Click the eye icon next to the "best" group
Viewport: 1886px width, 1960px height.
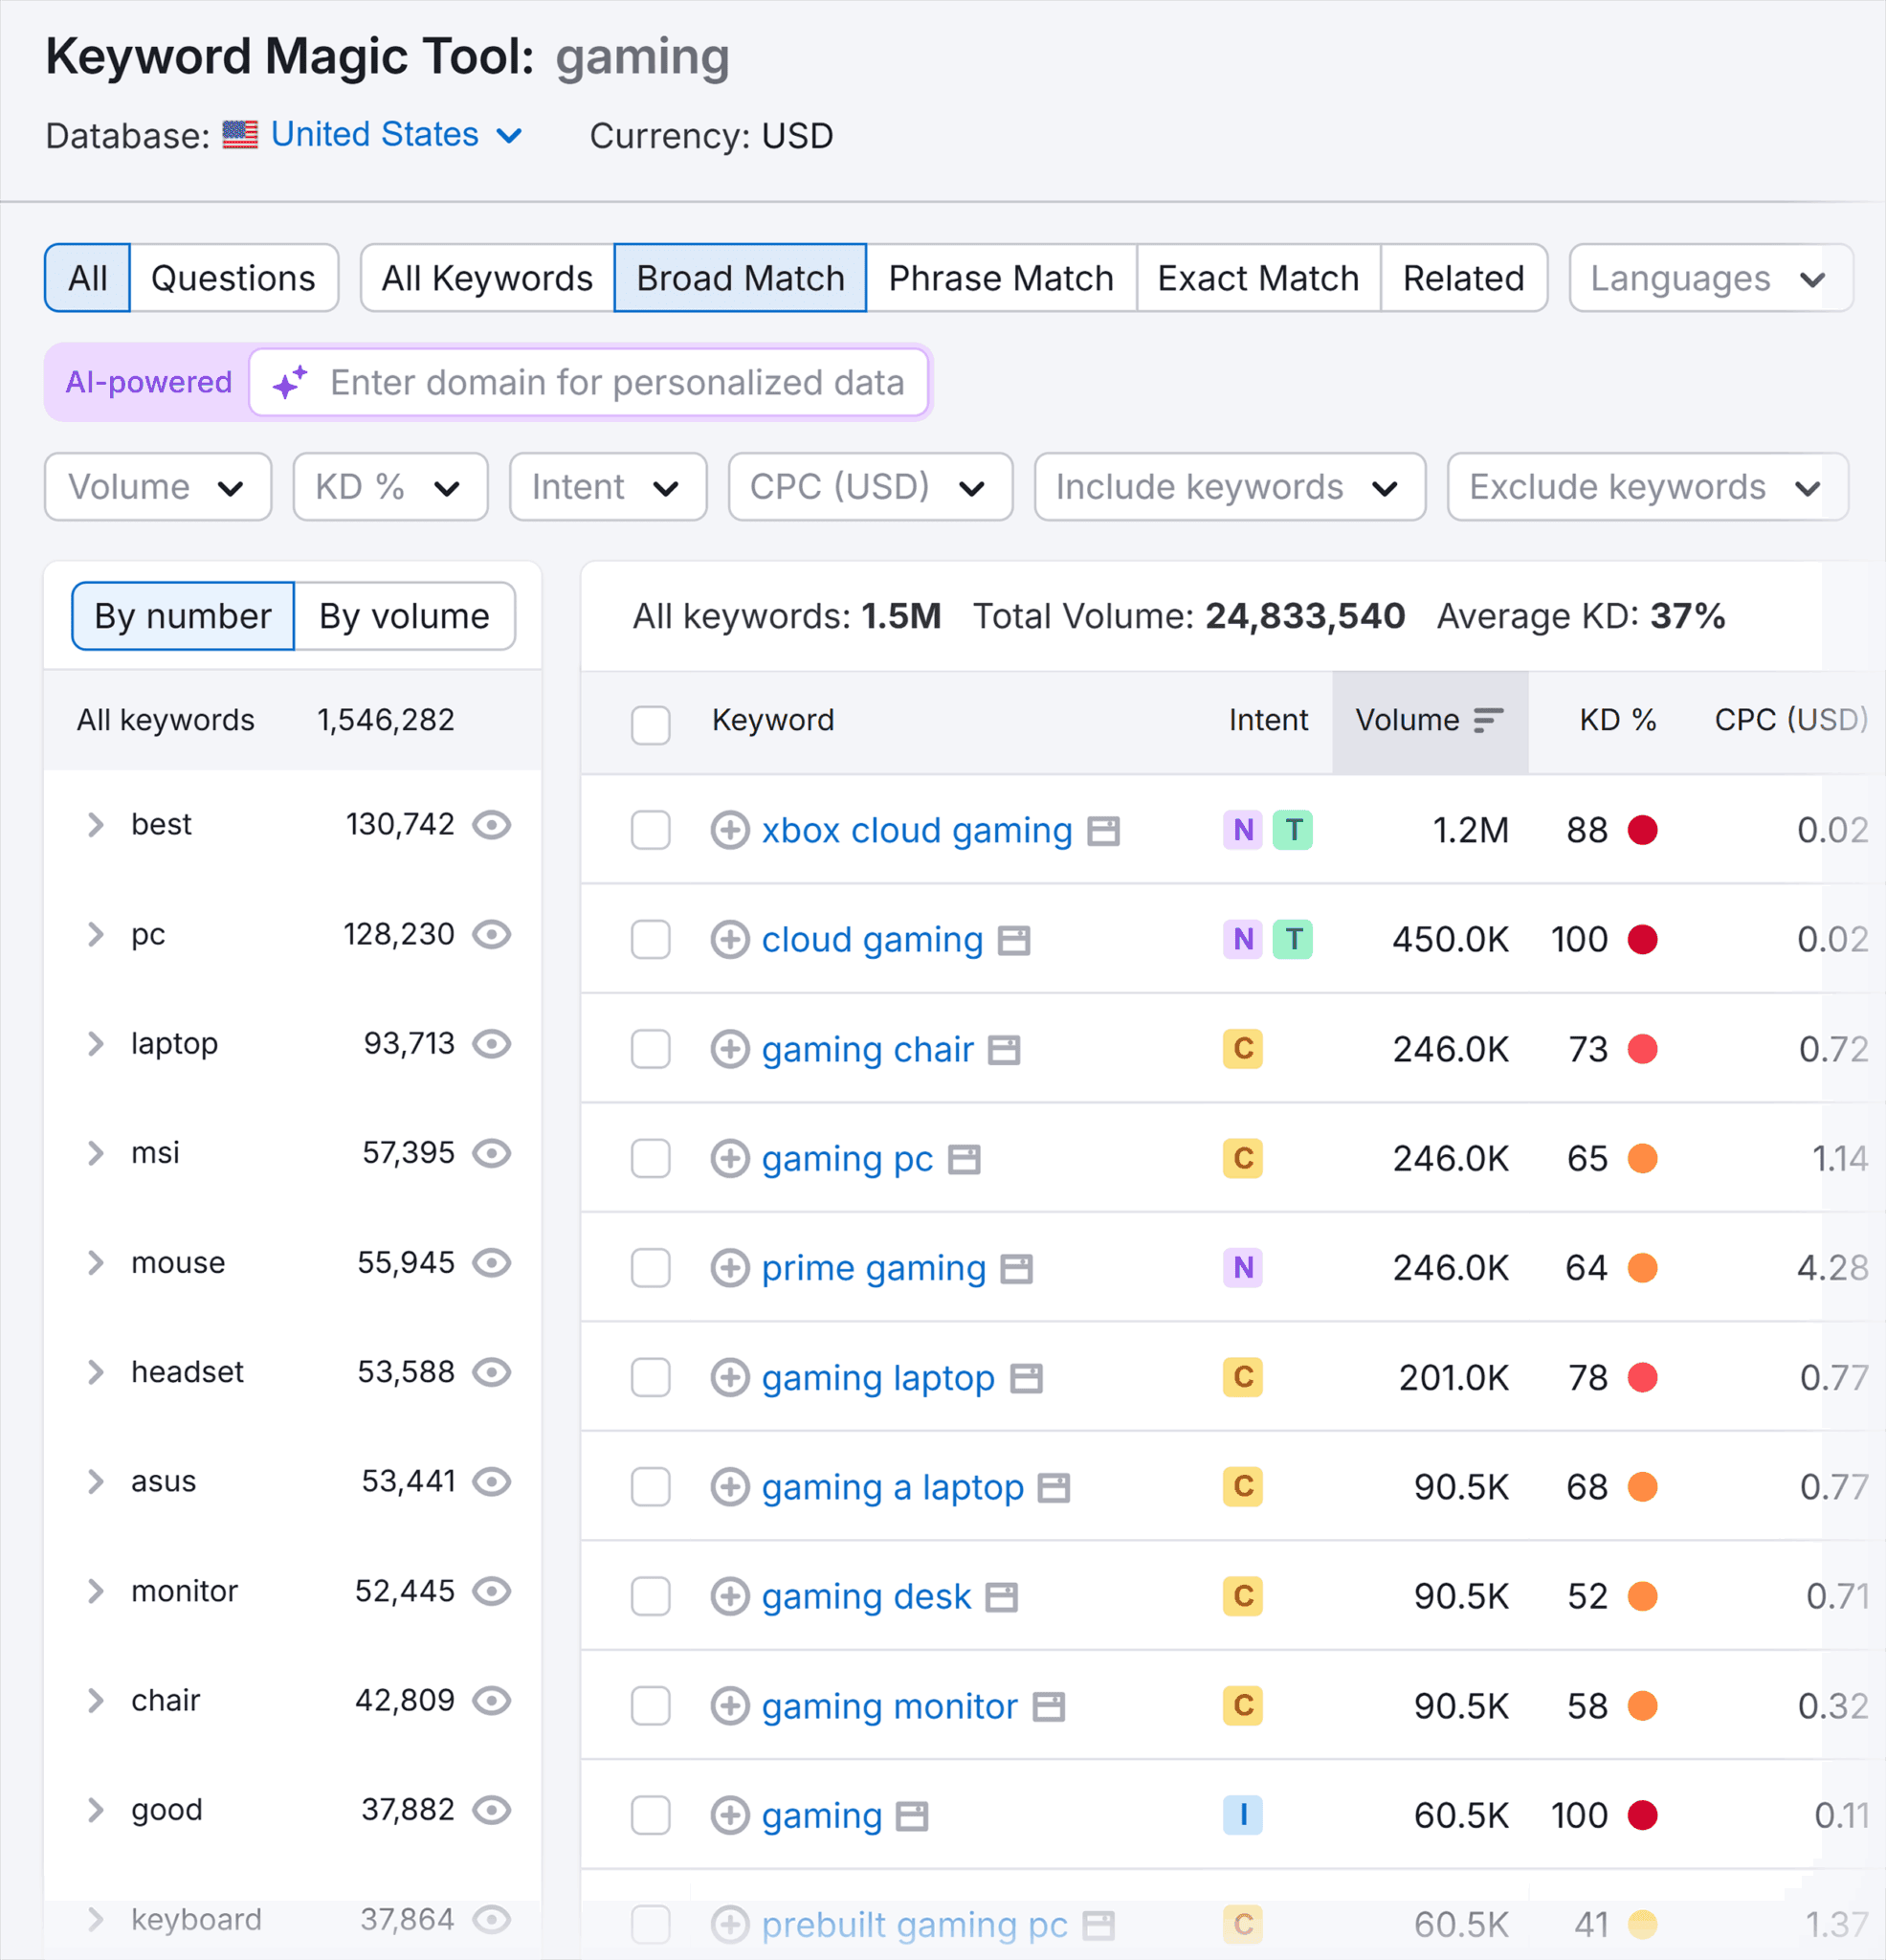coord(492,824)
